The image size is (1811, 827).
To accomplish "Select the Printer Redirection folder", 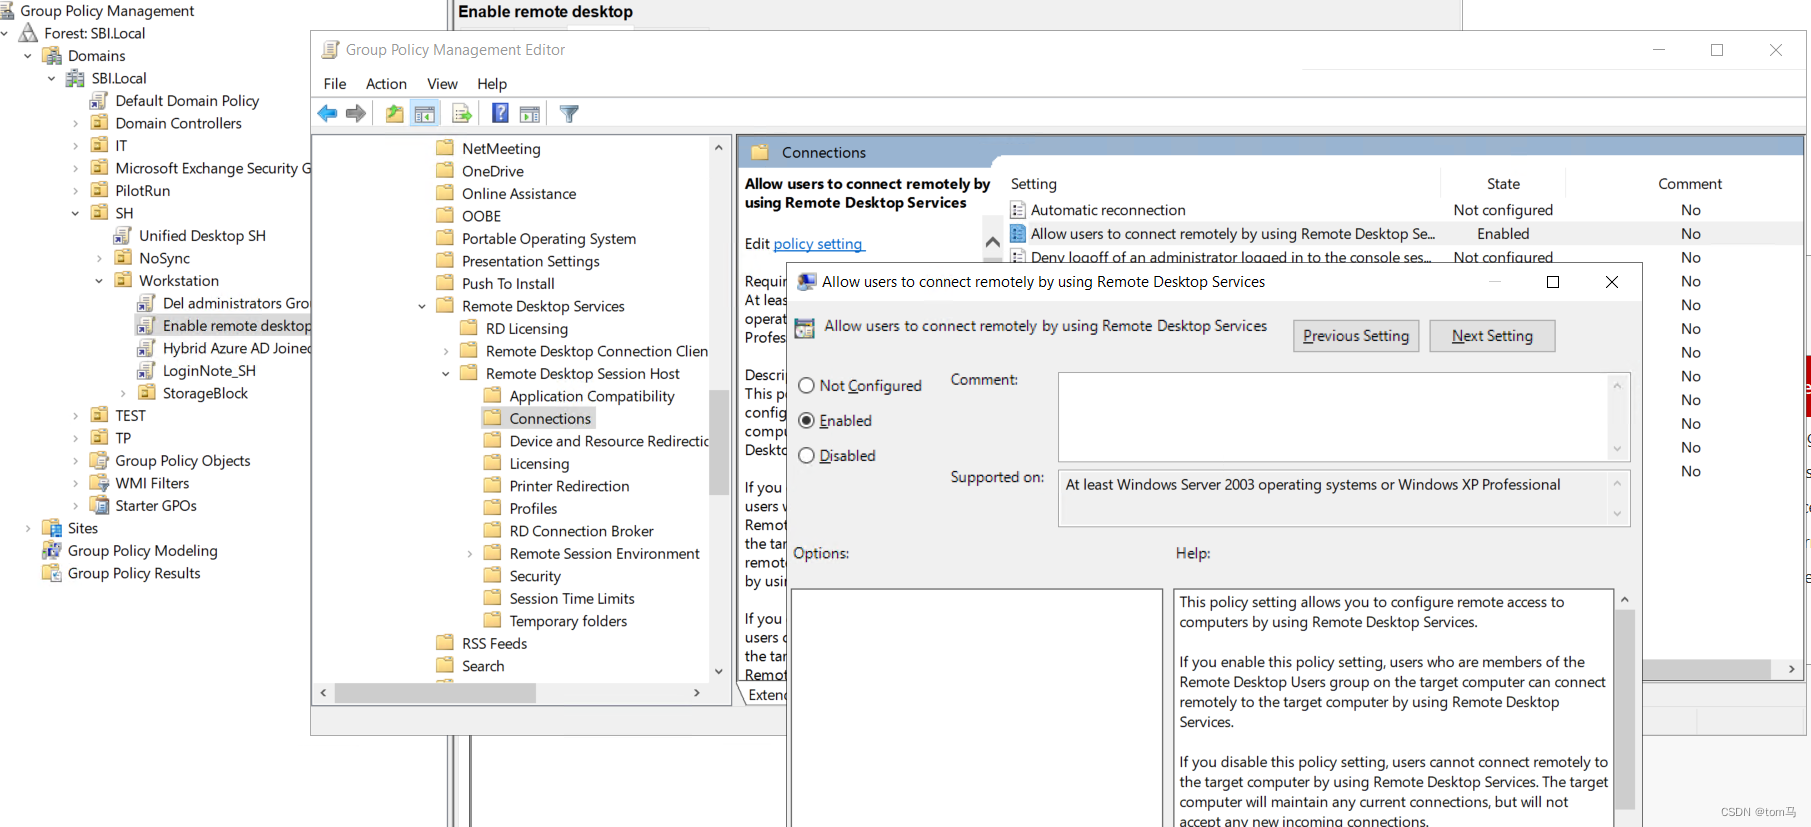I will tap(569, 486).
